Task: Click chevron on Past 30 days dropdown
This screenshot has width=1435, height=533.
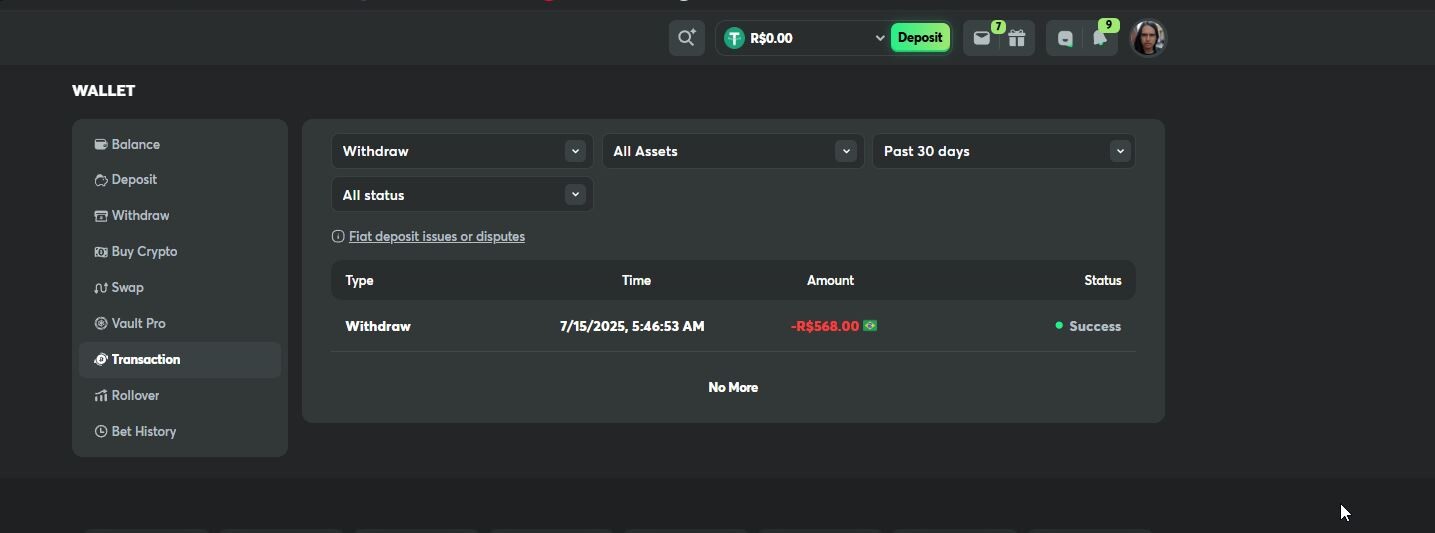Action: [x=1120, y=151]
